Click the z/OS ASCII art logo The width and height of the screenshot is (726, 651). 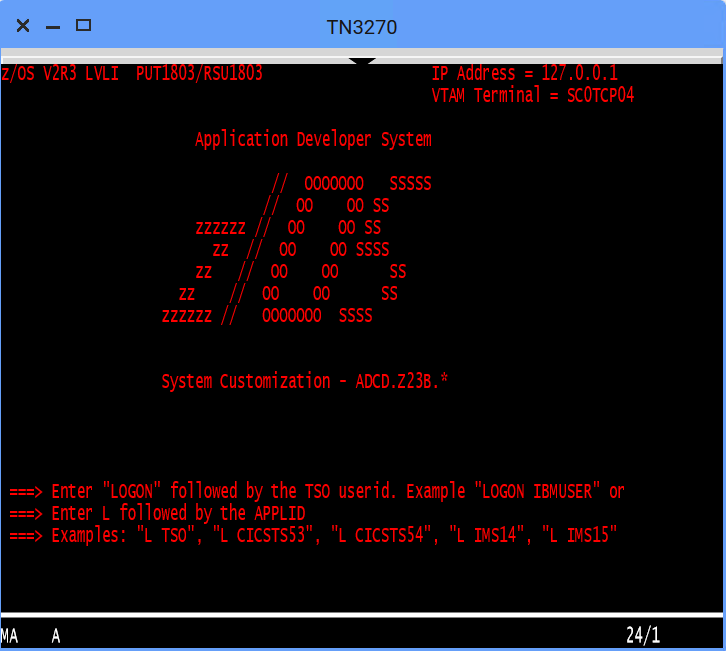click(296, 249)
